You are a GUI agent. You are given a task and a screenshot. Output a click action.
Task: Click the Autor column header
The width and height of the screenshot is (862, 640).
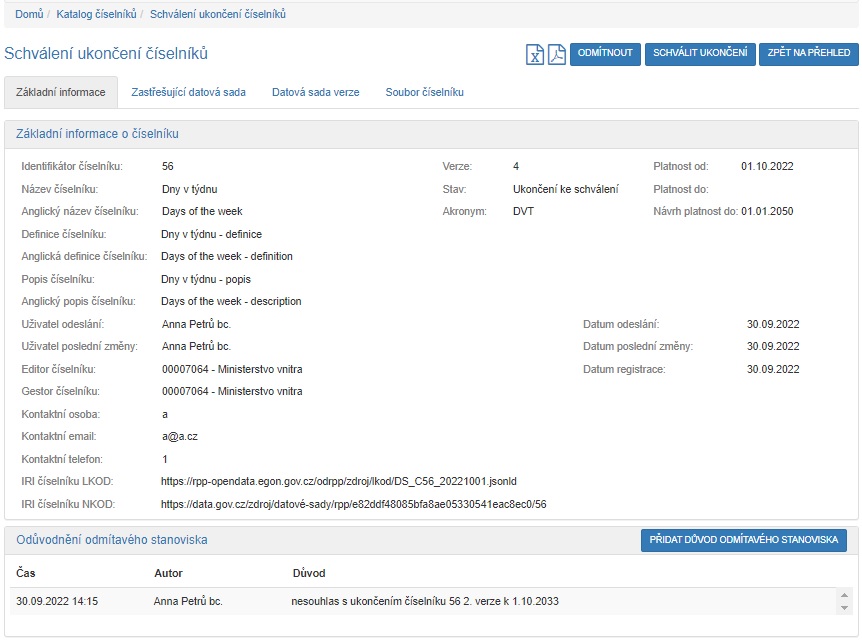point(168,573)
